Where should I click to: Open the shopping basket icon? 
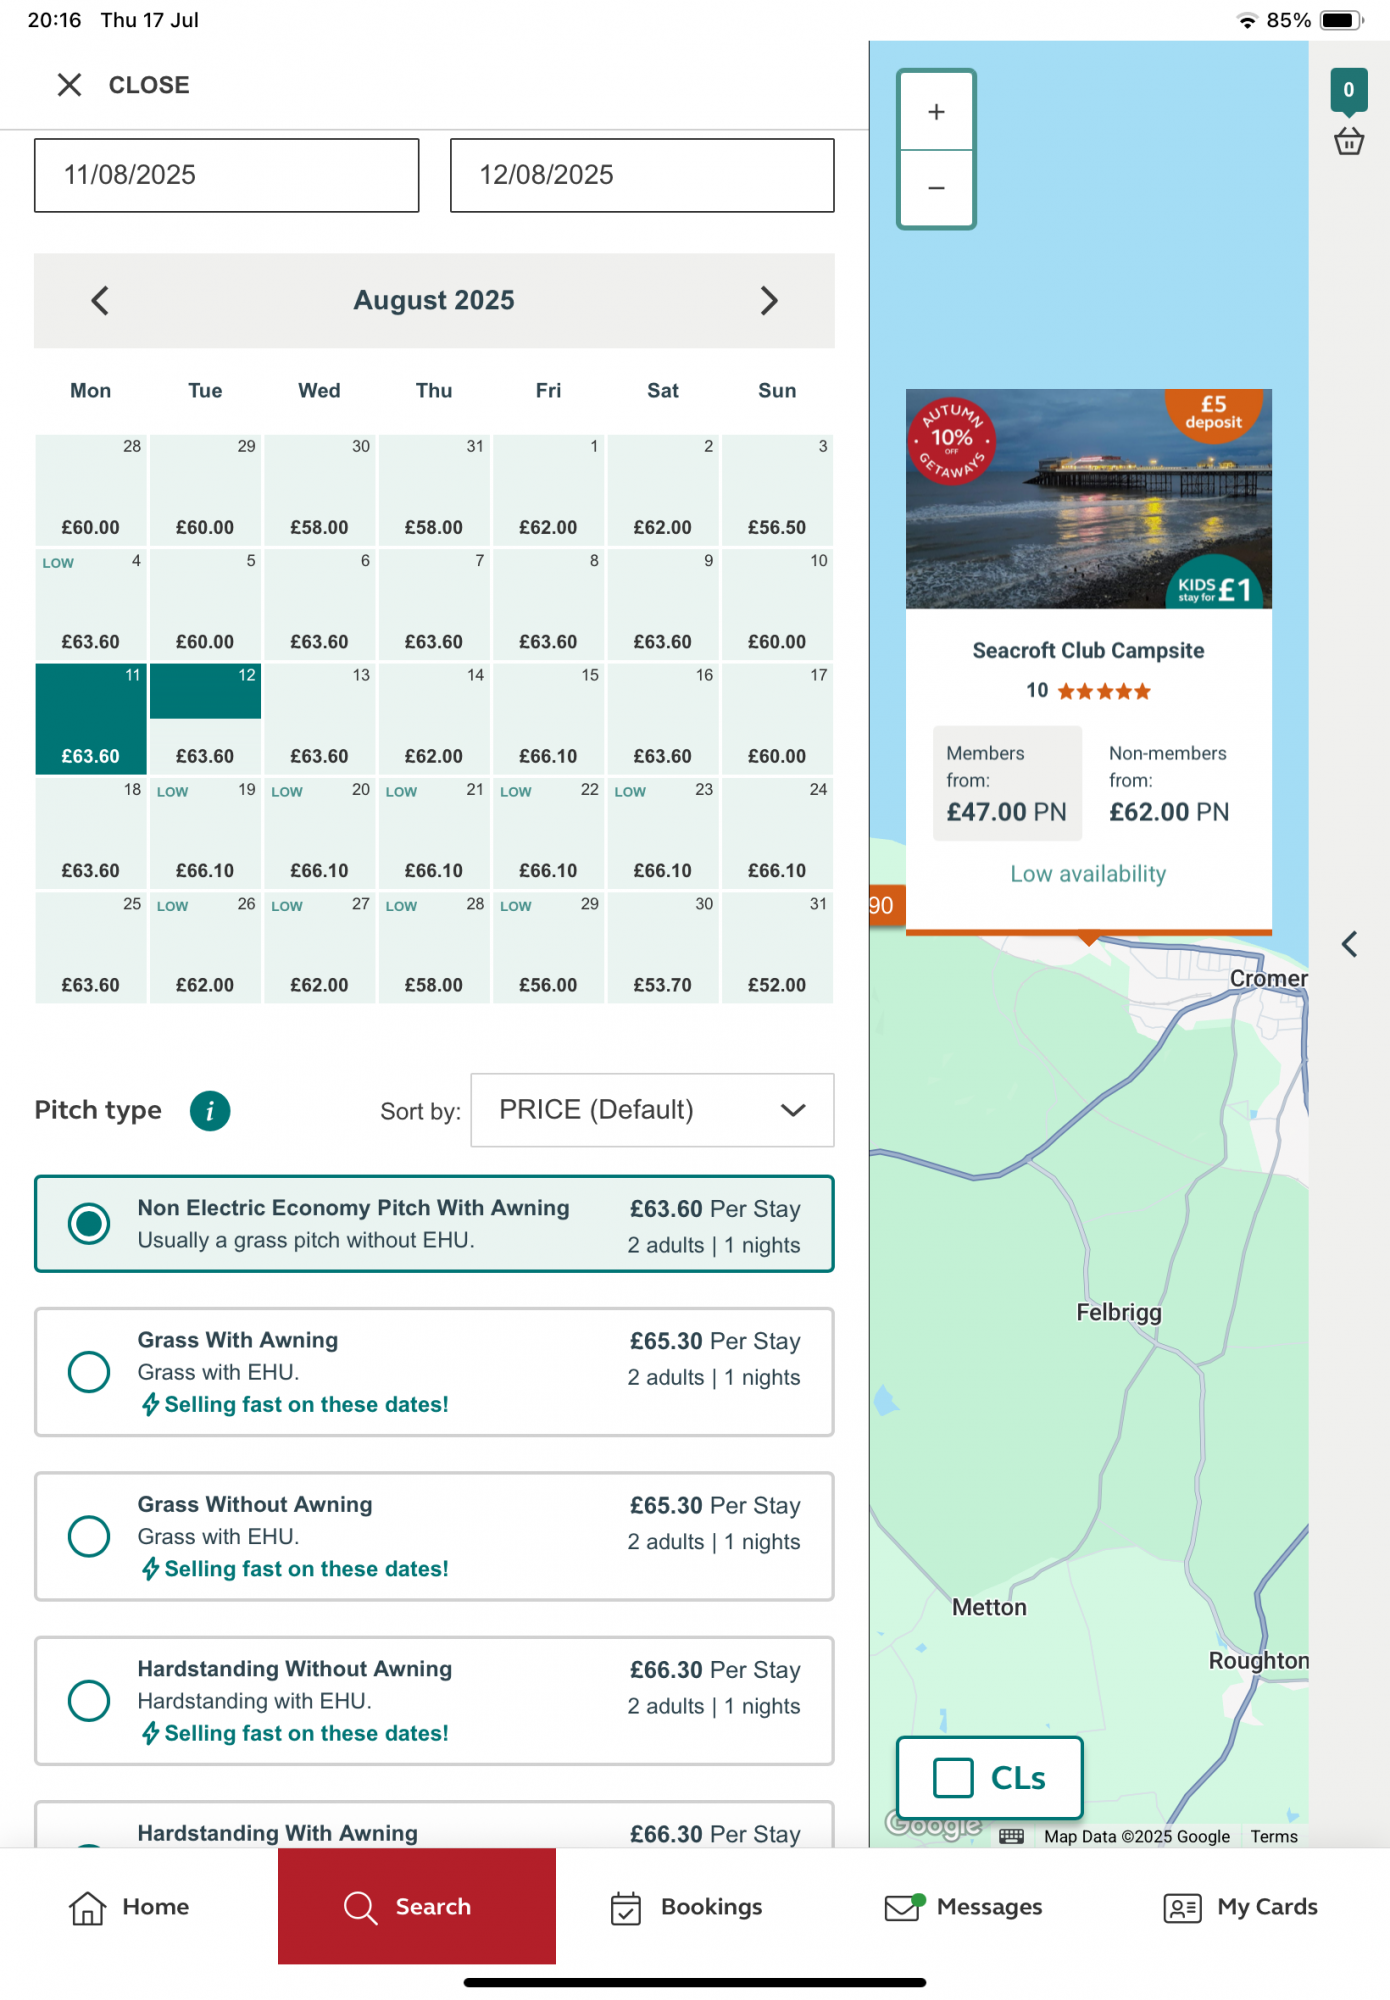1348,142
